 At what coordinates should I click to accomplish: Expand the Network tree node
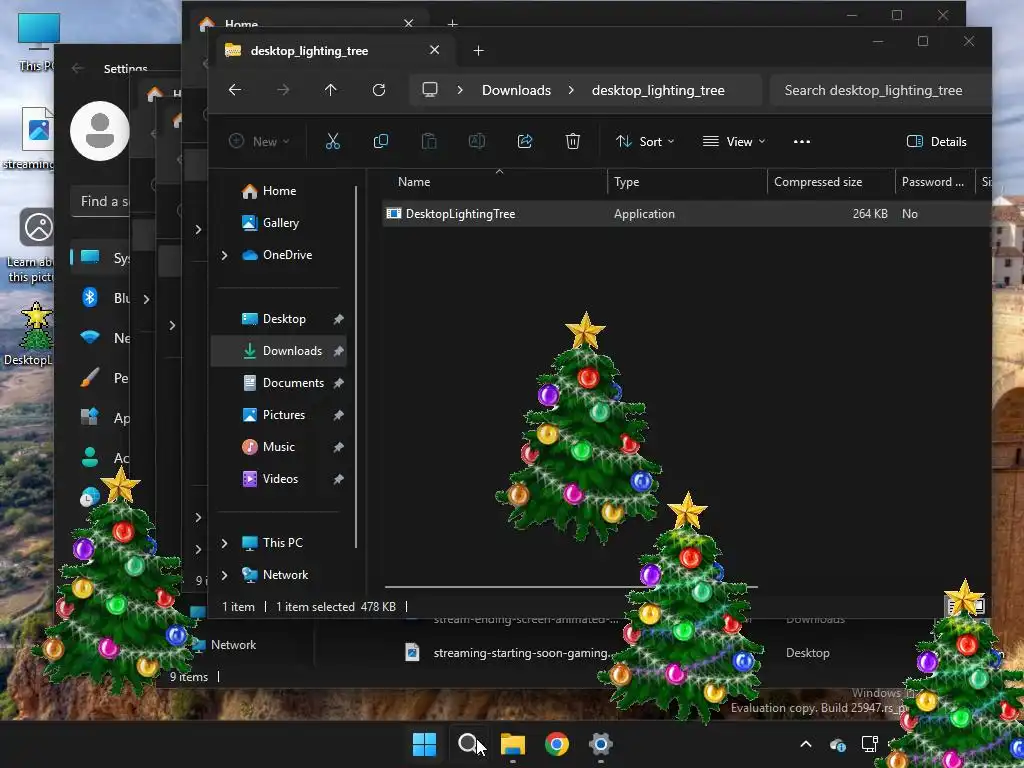(x=224, y=575)
